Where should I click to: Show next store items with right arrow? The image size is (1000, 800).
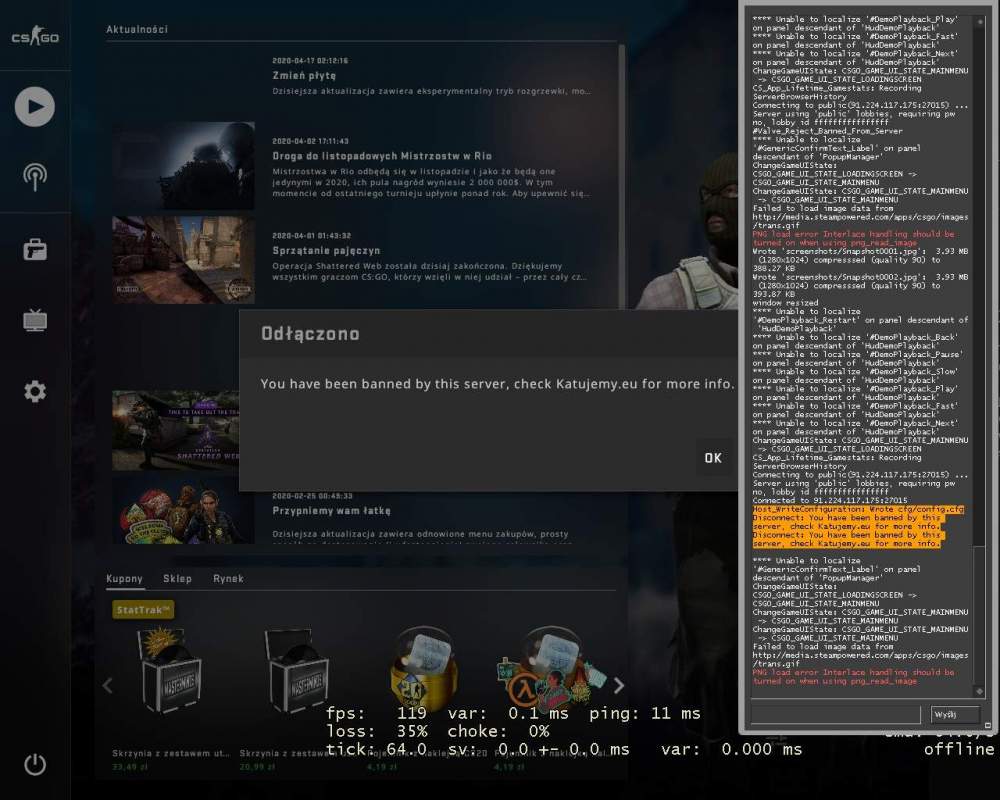[x=619, y=686]
